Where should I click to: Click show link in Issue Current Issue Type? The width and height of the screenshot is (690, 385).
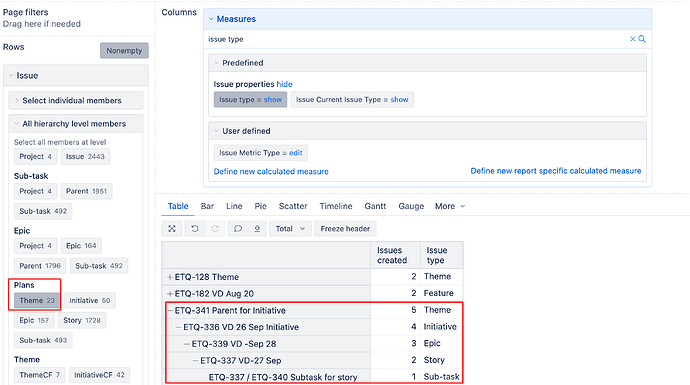(x=399, y=99)
